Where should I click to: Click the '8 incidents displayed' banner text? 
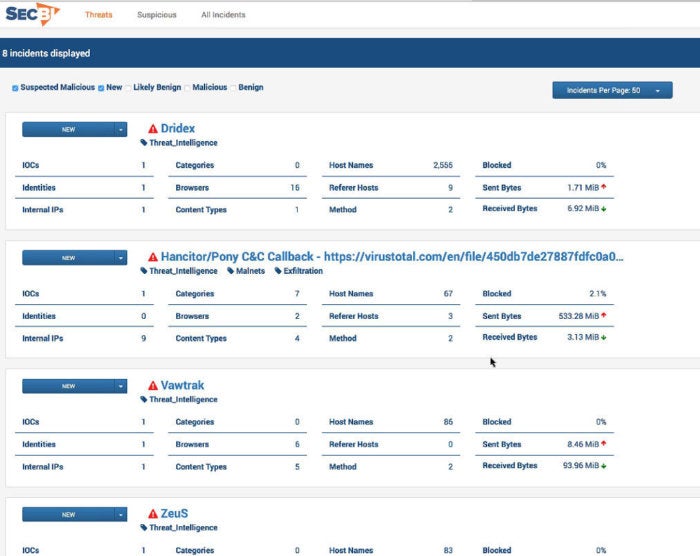pos(46,53)
